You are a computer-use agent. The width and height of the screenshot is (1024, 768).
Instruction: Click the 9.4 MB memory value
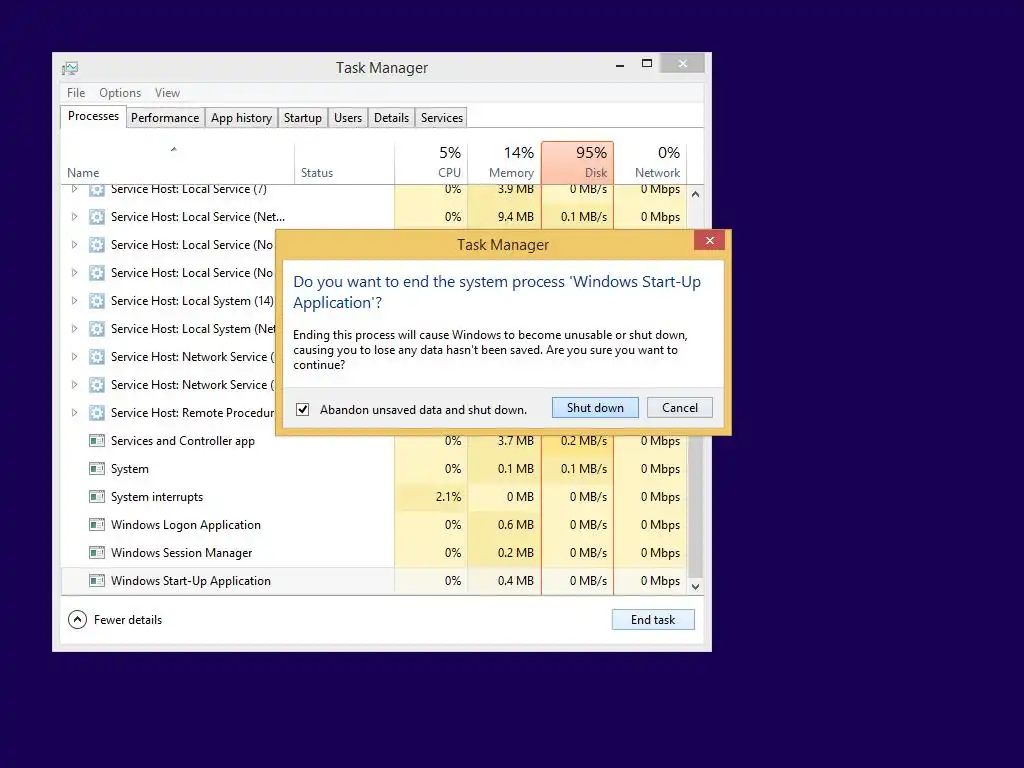point(516,217)
